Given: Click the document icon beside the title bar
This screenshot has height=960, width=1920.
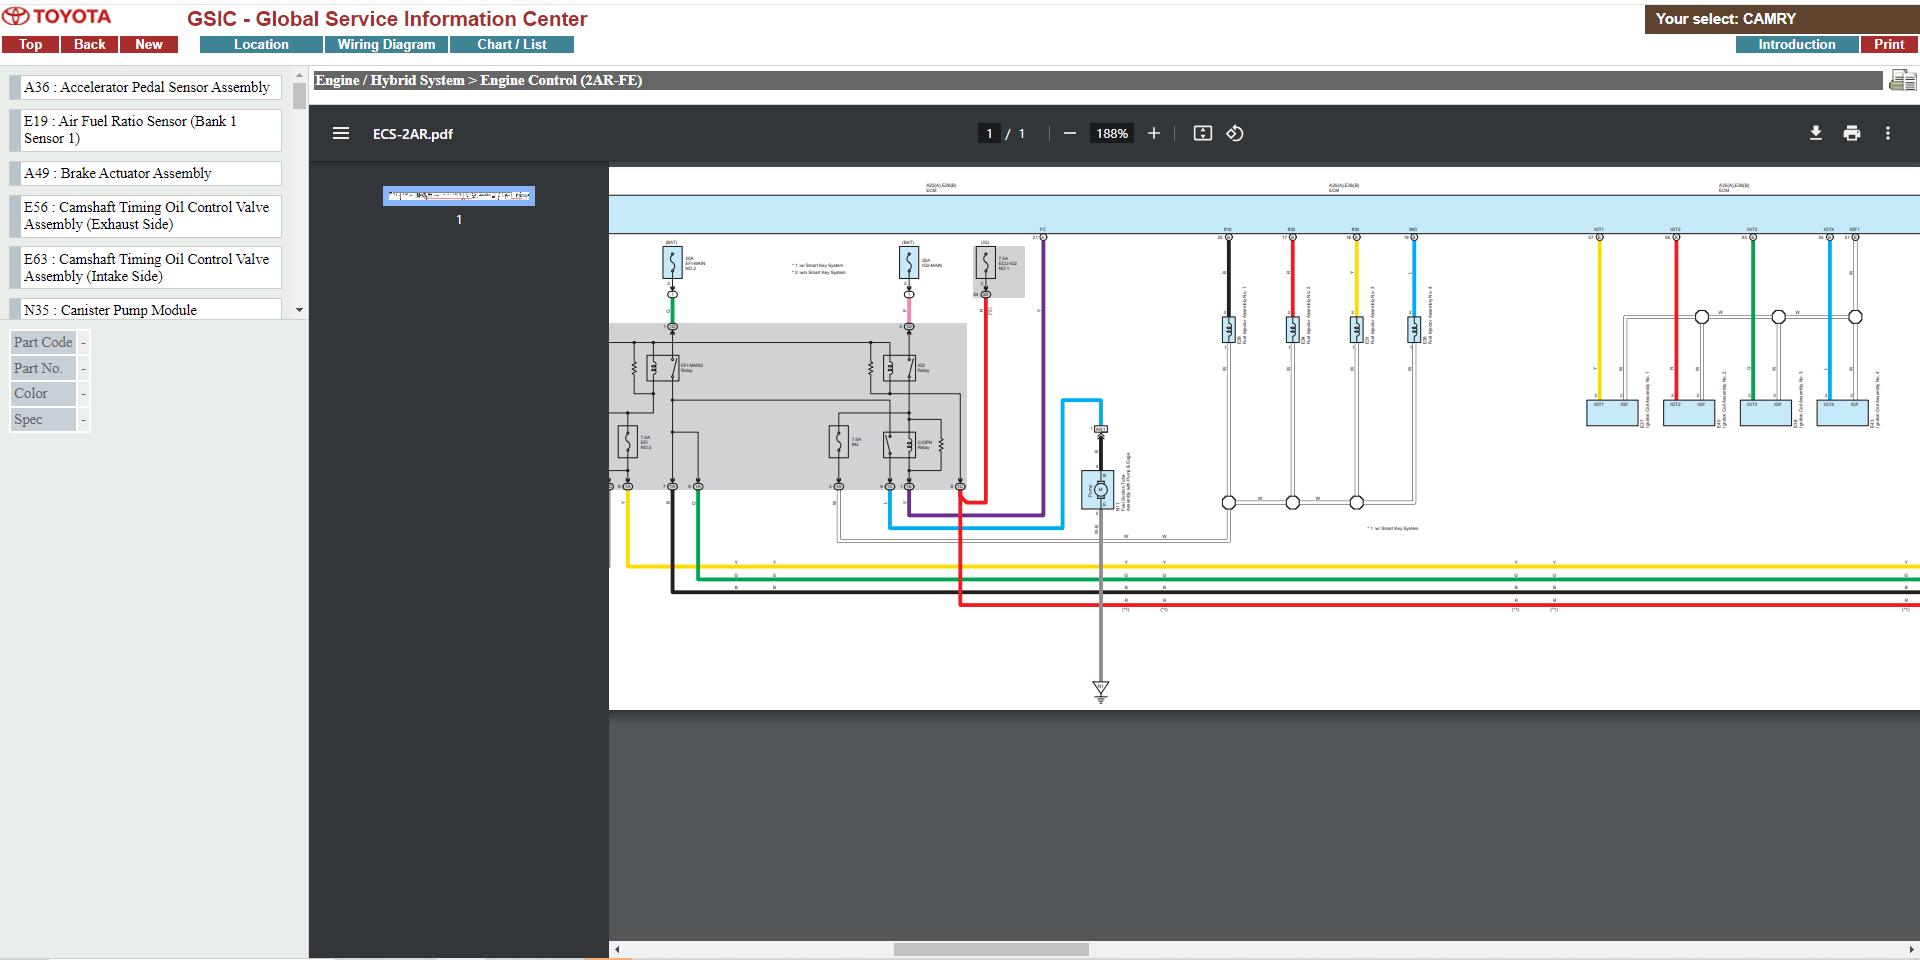Looking at the screenshot, I should tap(1902, 81).
